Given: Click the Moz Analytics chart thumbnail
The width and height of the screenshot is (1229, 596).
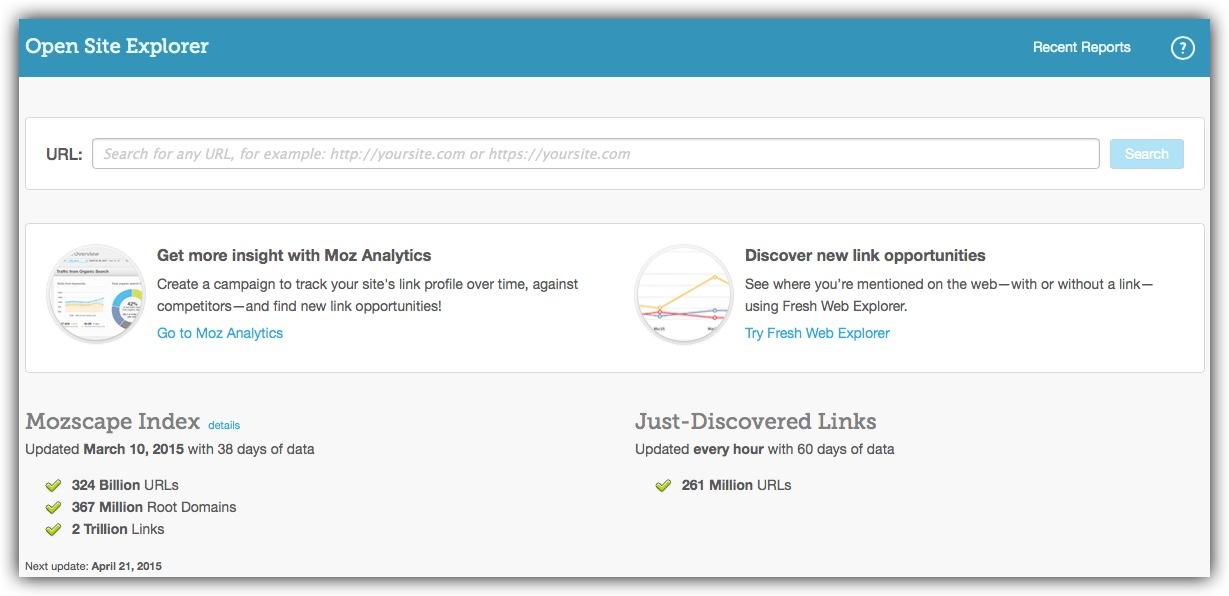Looking at the screenshot, I should (x=96, y=294).
